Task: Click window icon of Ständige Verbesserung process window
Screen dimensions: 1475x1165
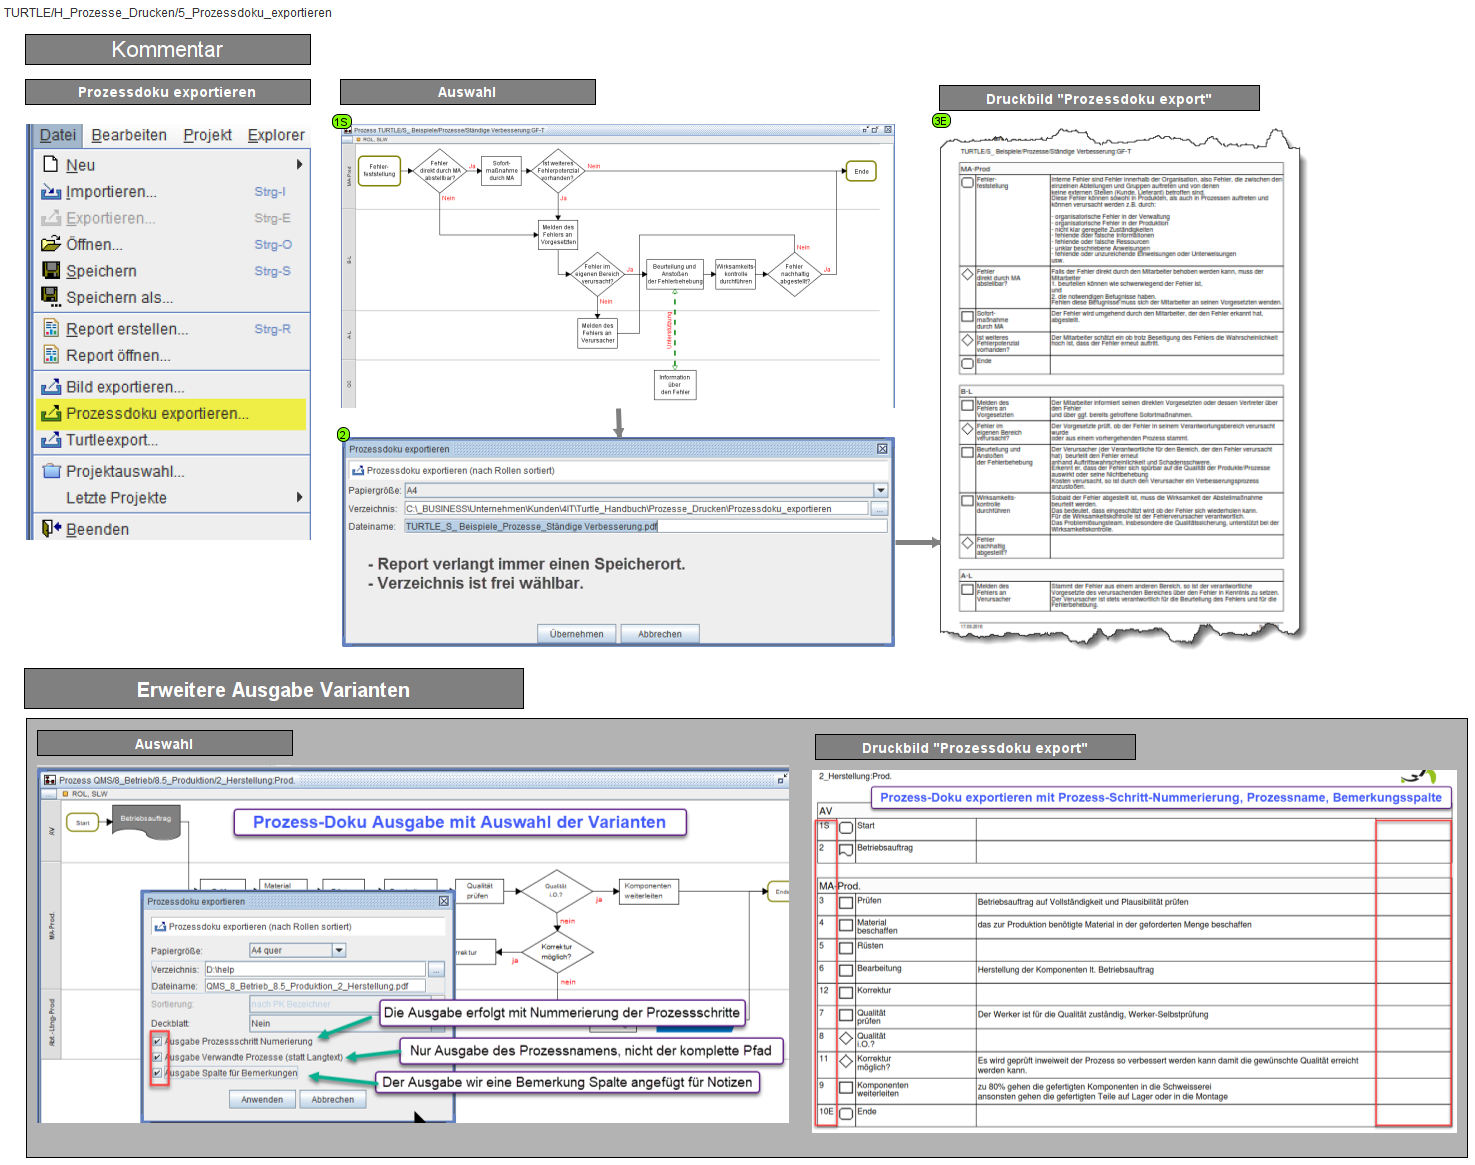Action: 347,130
